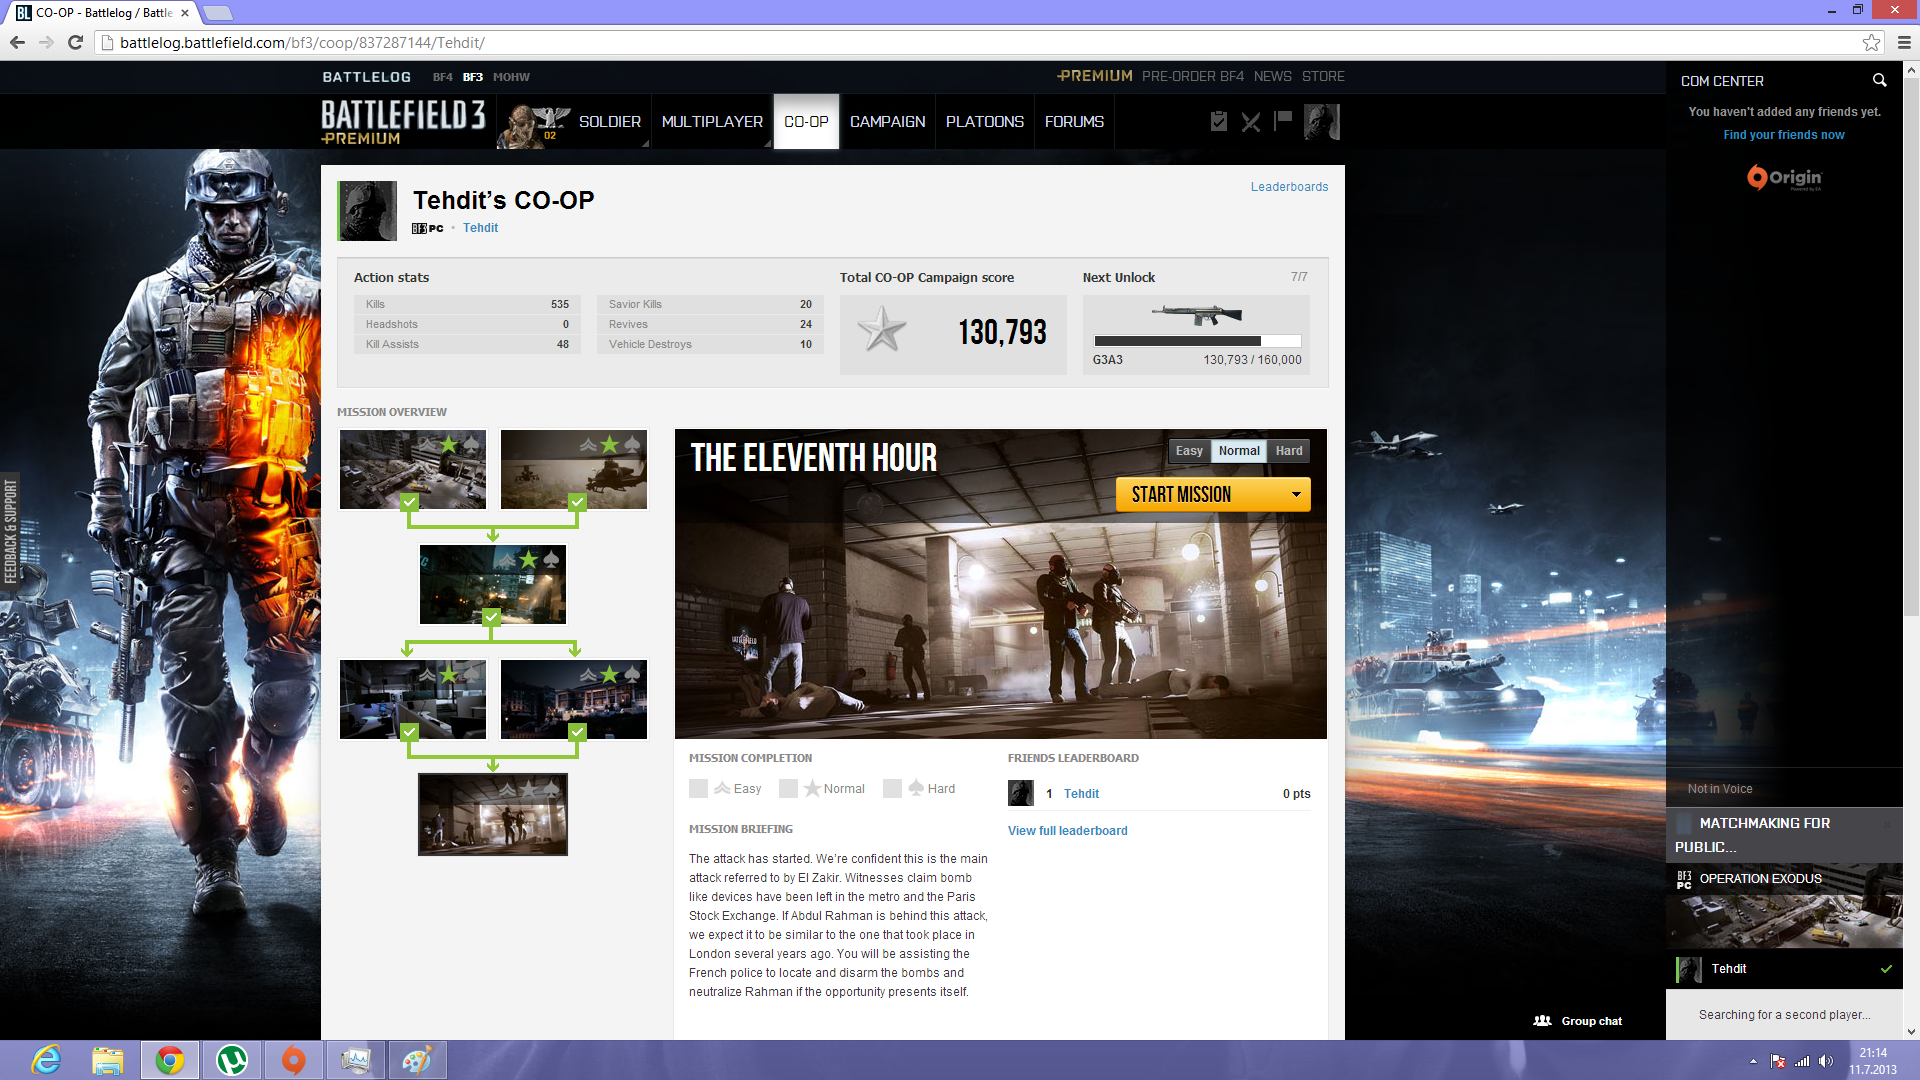1920x1080 pixels.
Task: Click the campaign score star icon
Action: click(882, 330)
